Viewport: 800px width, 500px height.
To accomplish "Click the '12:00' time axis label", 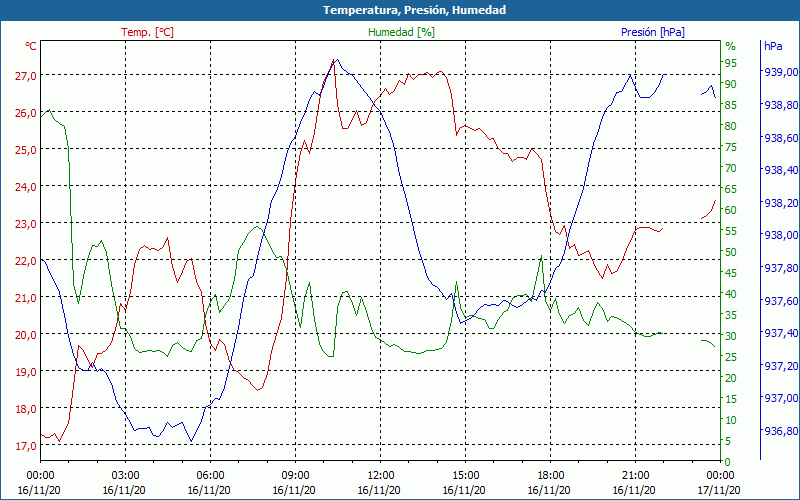I will tap(380, 474).
